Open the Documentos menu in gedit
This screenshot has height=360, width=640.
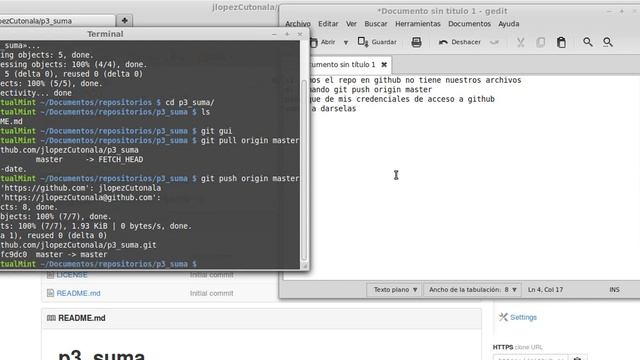469,24
